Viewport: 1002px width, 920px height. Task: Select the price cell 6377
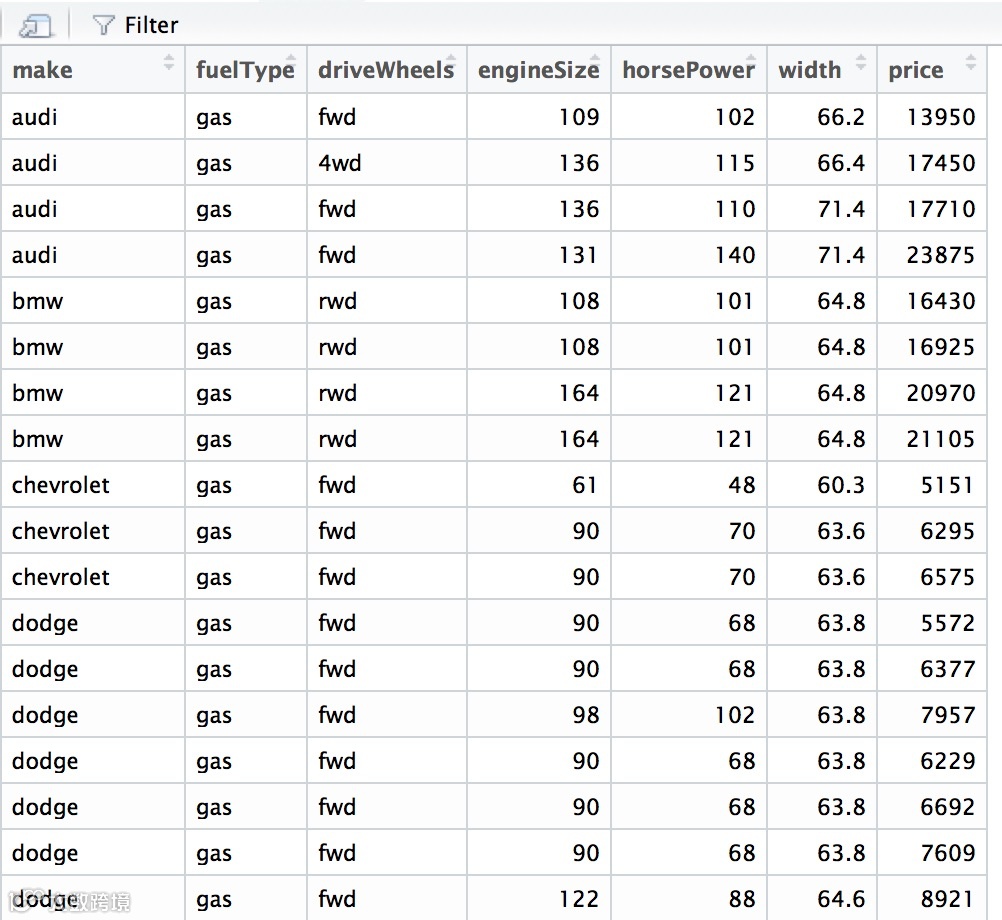click(932, 669)
